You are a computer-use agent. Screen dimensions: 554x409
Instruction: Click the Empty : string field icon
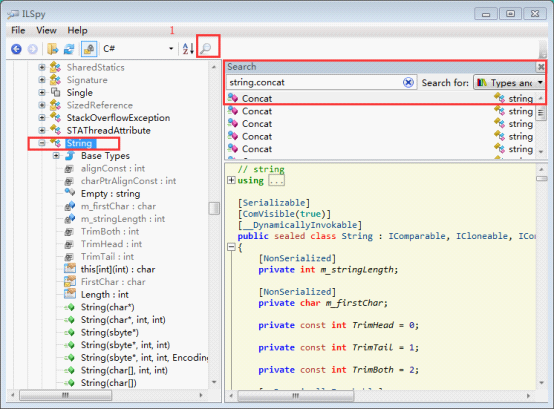pos(70,193)
